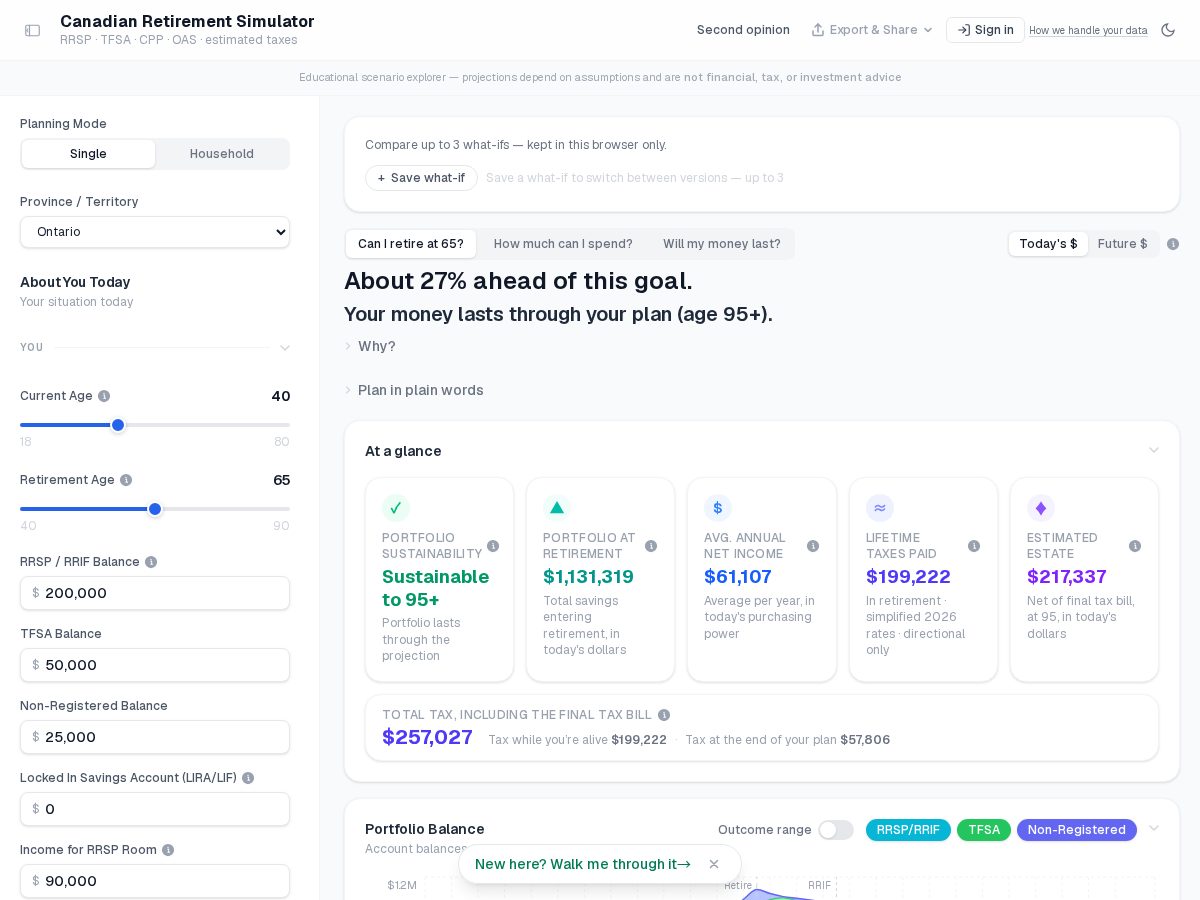Screen dimensions: 1200x900
Task: Collapse the YOU section chevron
Action: [x=285, y=348]
